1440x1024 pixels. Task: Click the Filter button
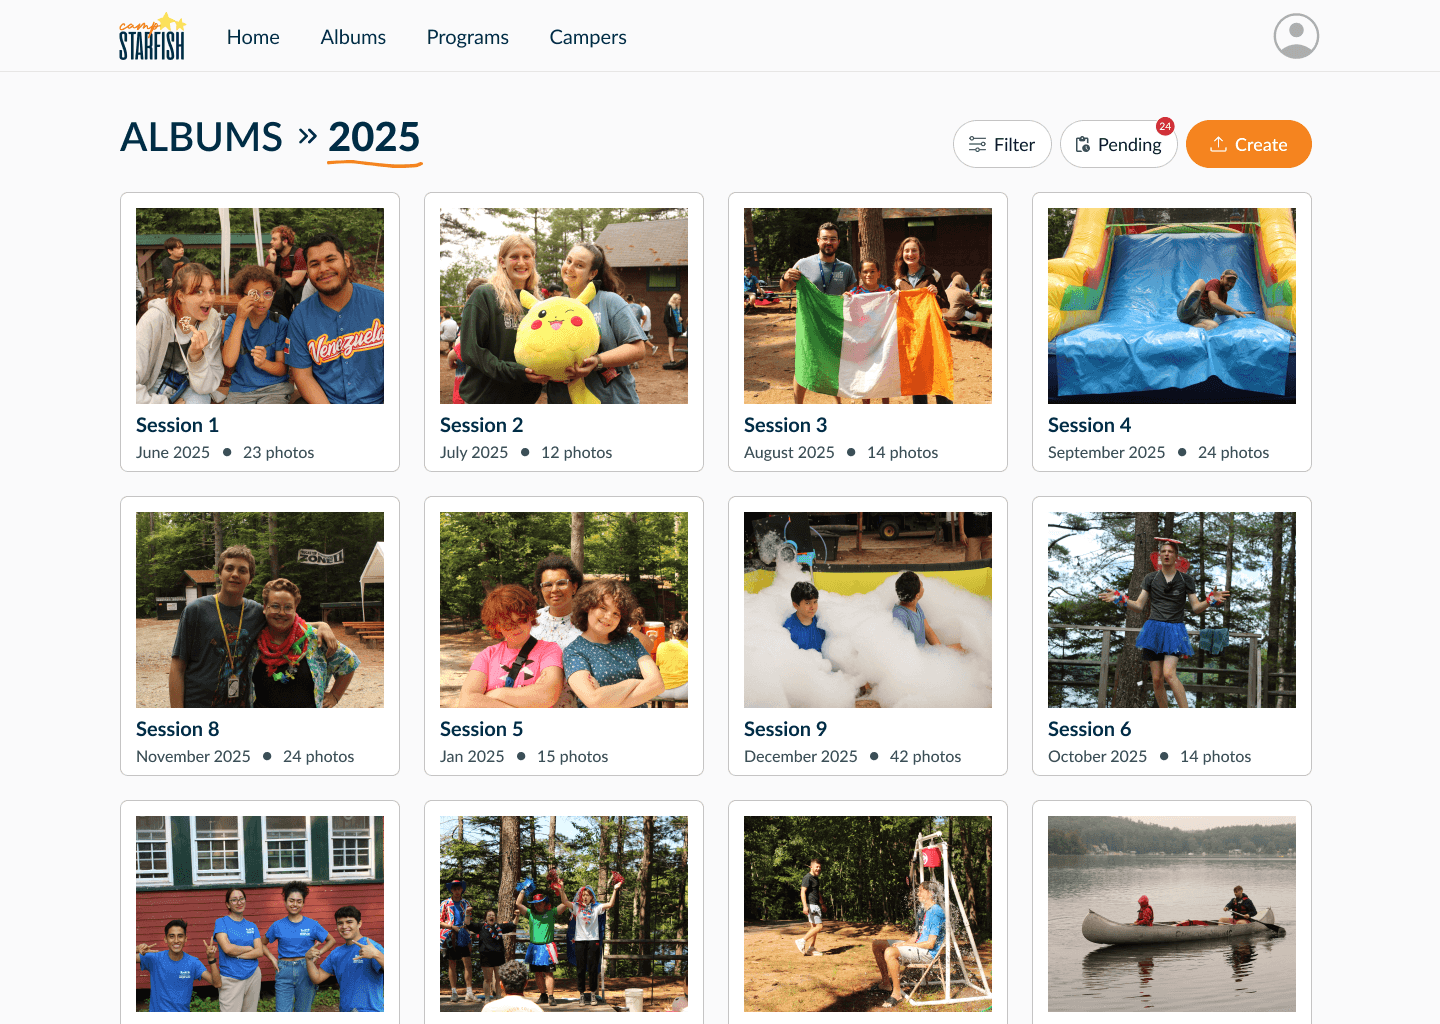(1002, 144)
